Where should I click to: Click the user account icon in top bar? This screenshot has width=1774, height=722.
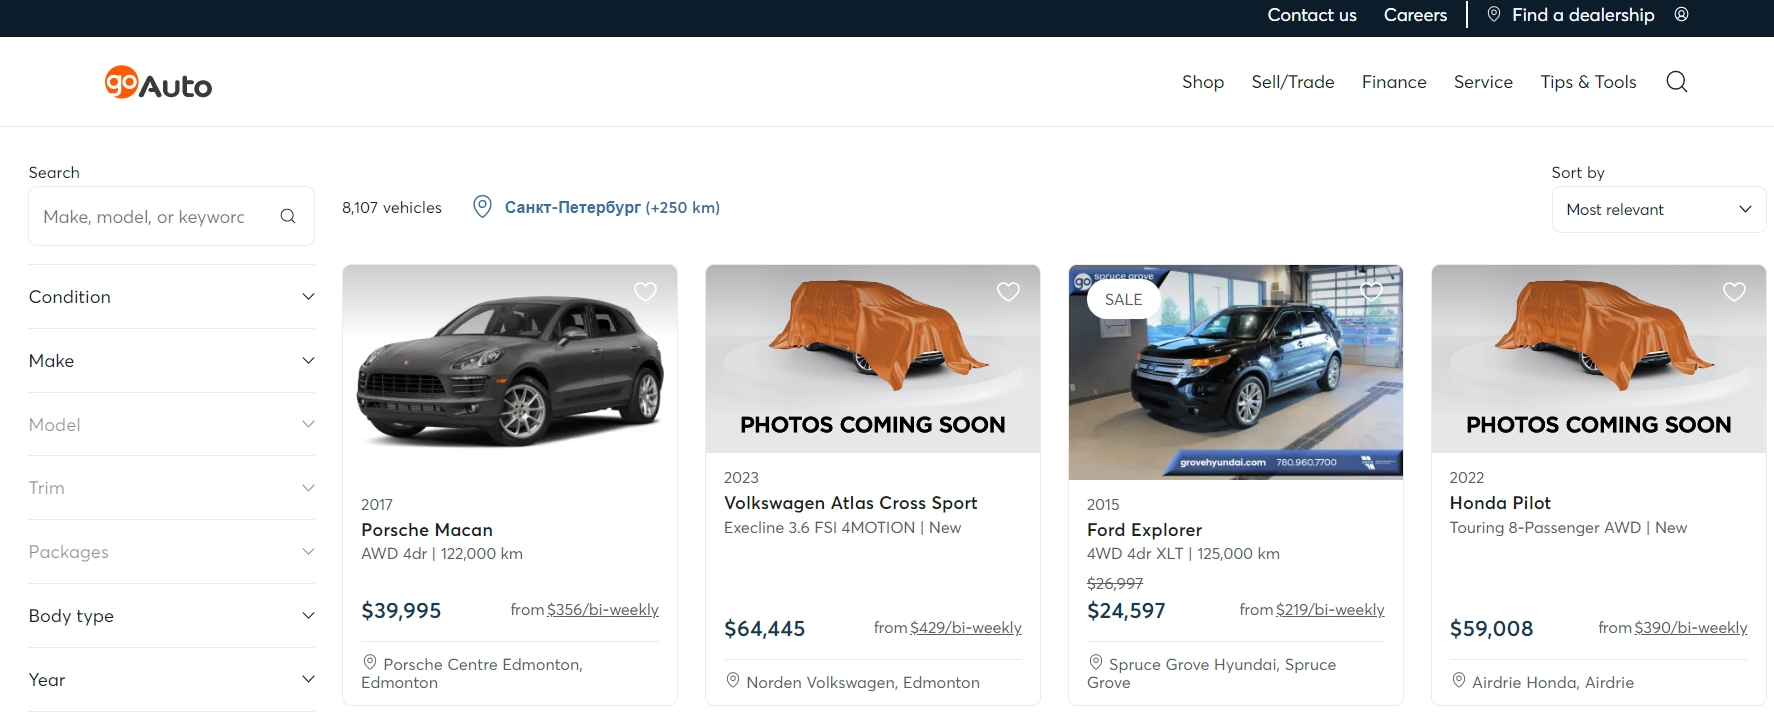point(1682,14)
